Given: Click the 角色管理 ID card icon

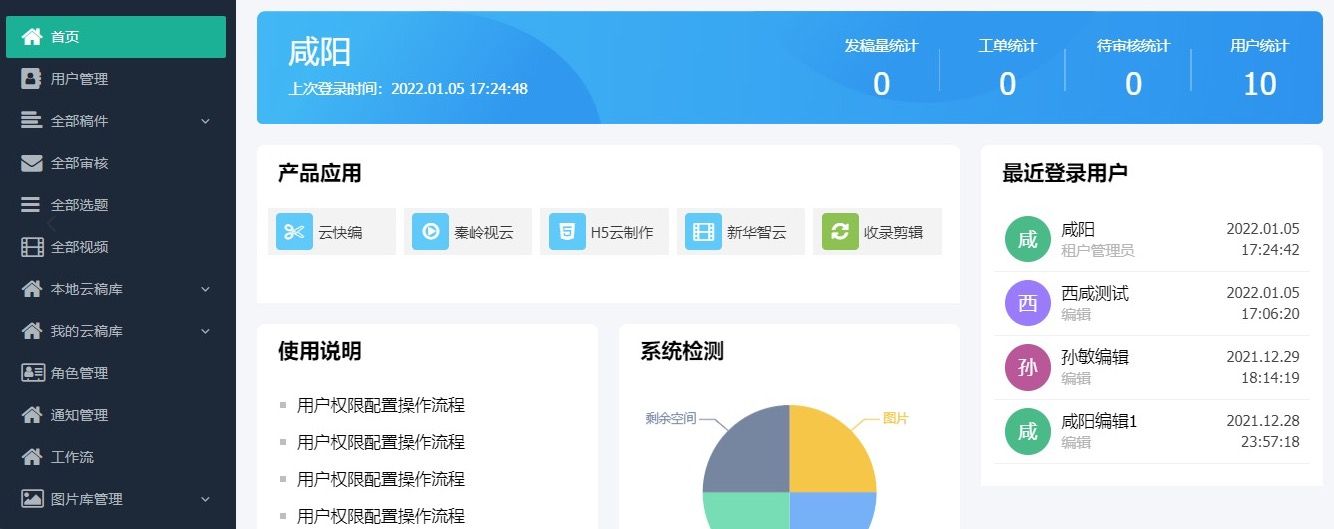Looking at the screenshot, I should pos(32,373).
